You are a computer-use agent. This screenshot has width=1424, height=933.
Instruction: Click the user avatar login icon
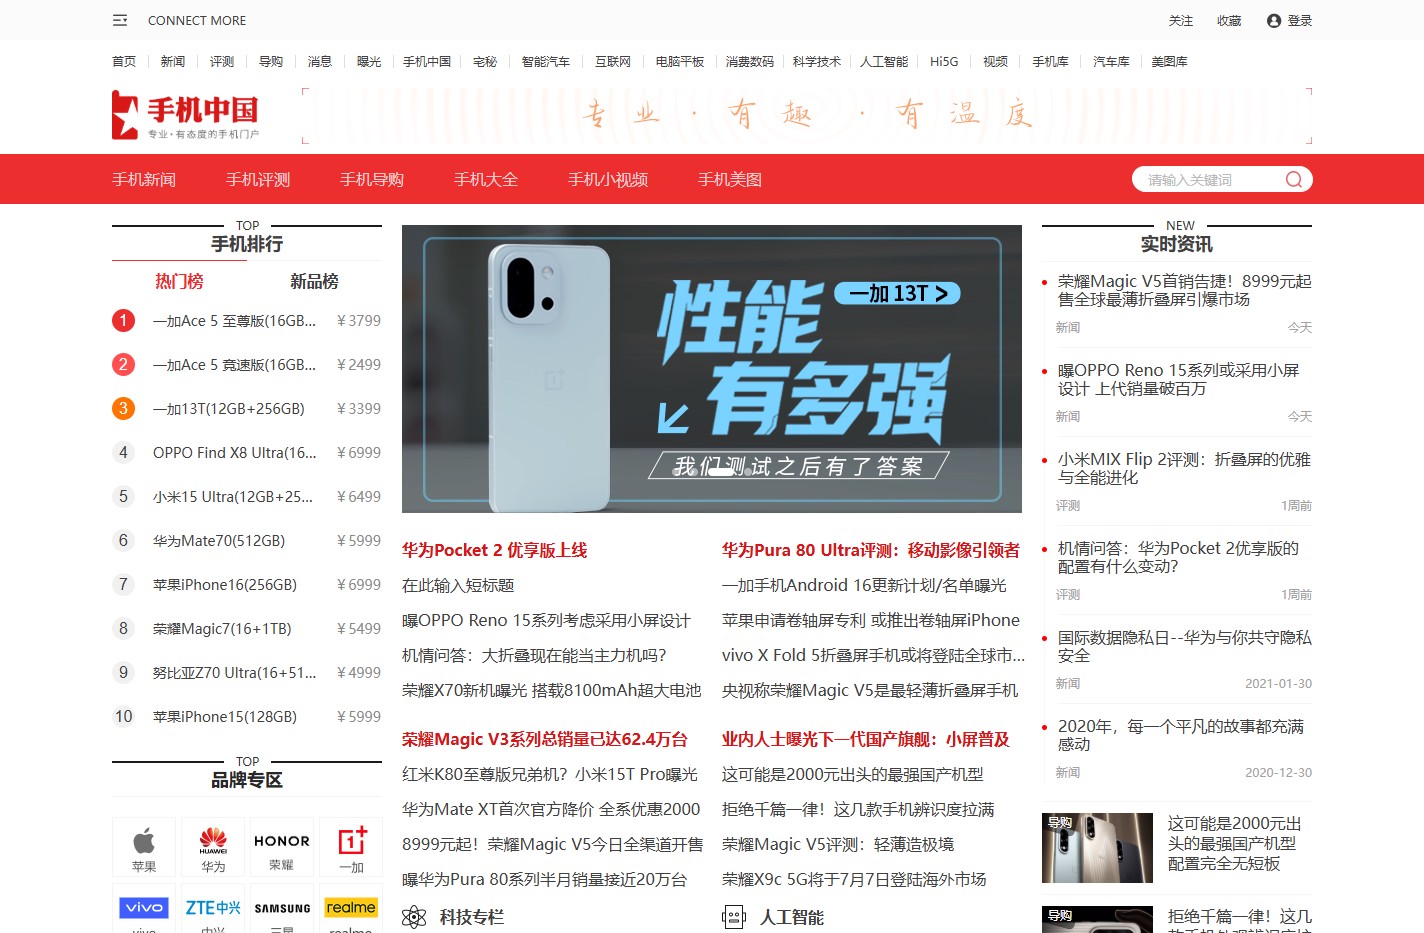point(1274,20)
